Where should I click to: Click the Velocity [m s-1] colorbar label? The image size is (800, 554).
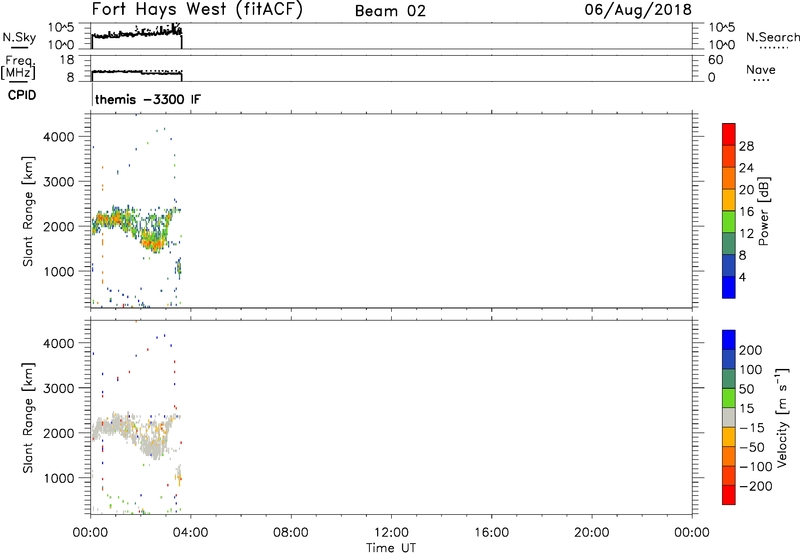coord(782,417)
